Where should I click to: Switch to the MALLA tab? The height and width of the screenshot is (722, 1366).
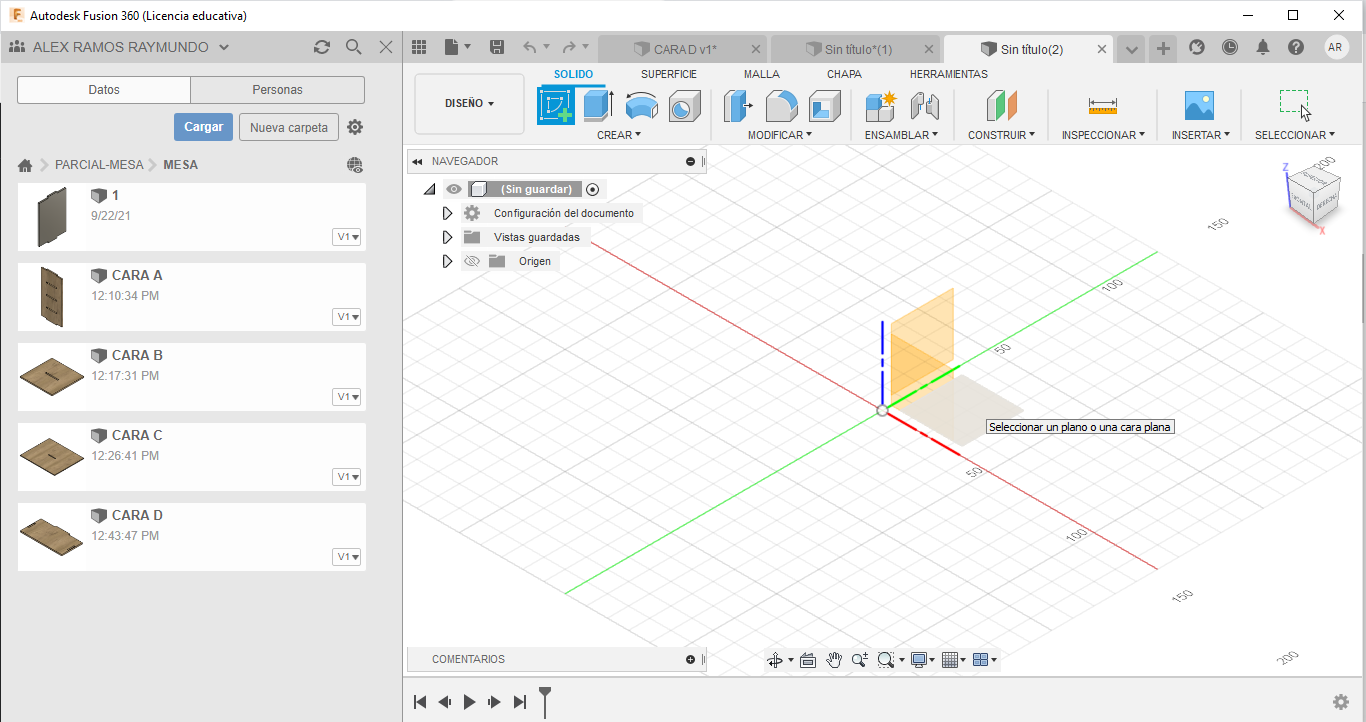pyautogui.click(x=762, y=74)
